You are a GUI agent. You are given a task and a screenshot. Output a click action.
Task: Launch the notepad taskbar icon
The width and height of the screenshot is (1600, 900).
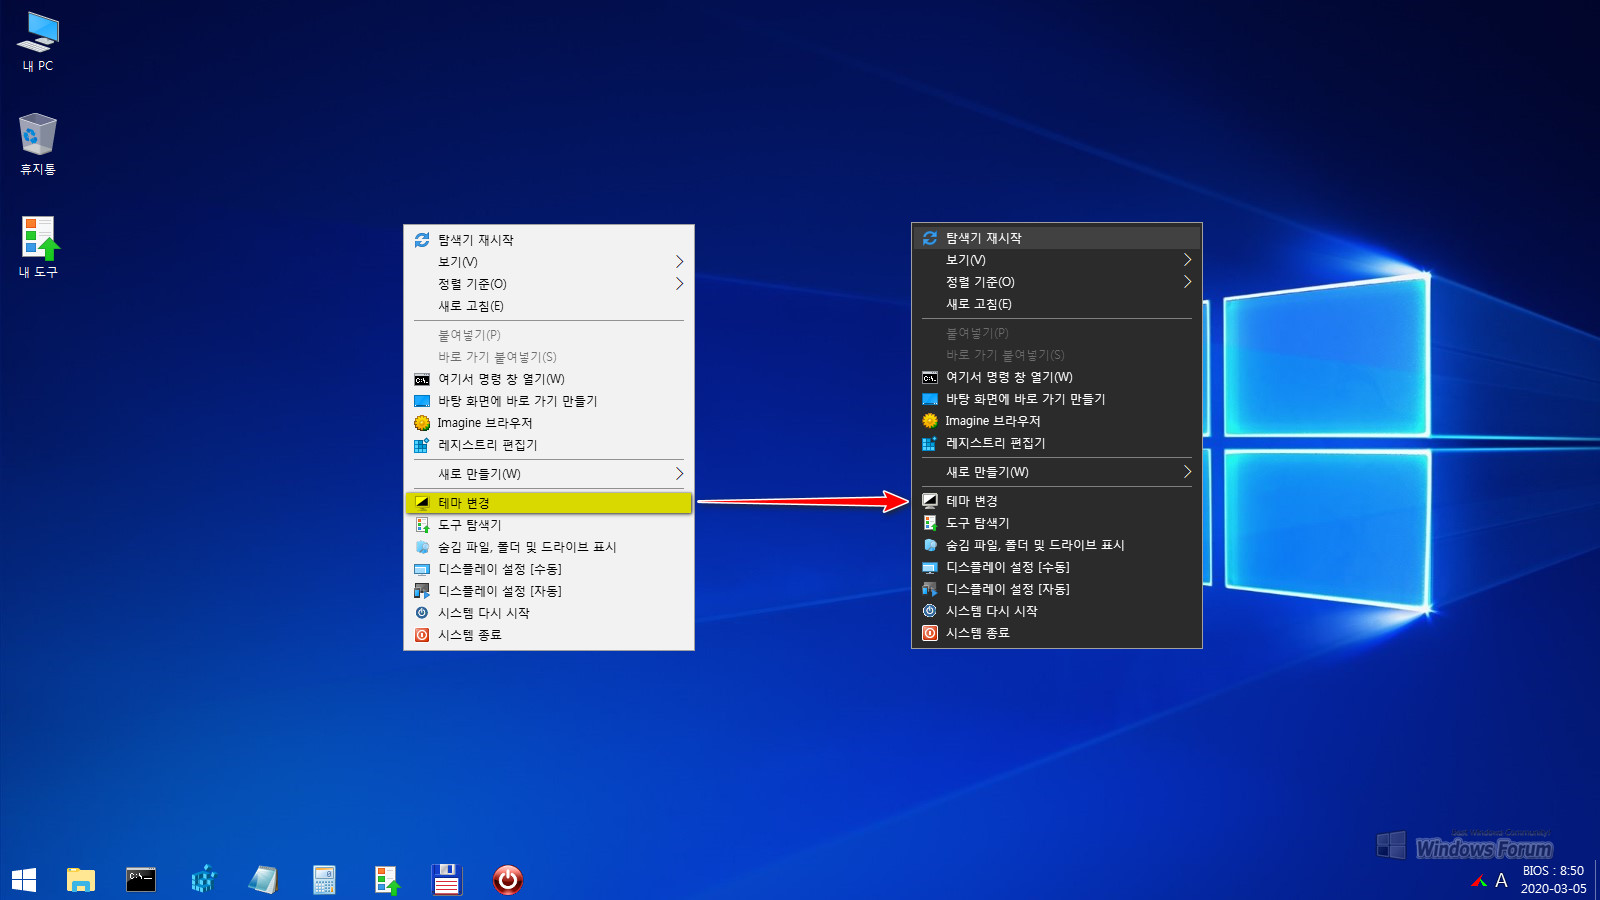click(263, 880)
